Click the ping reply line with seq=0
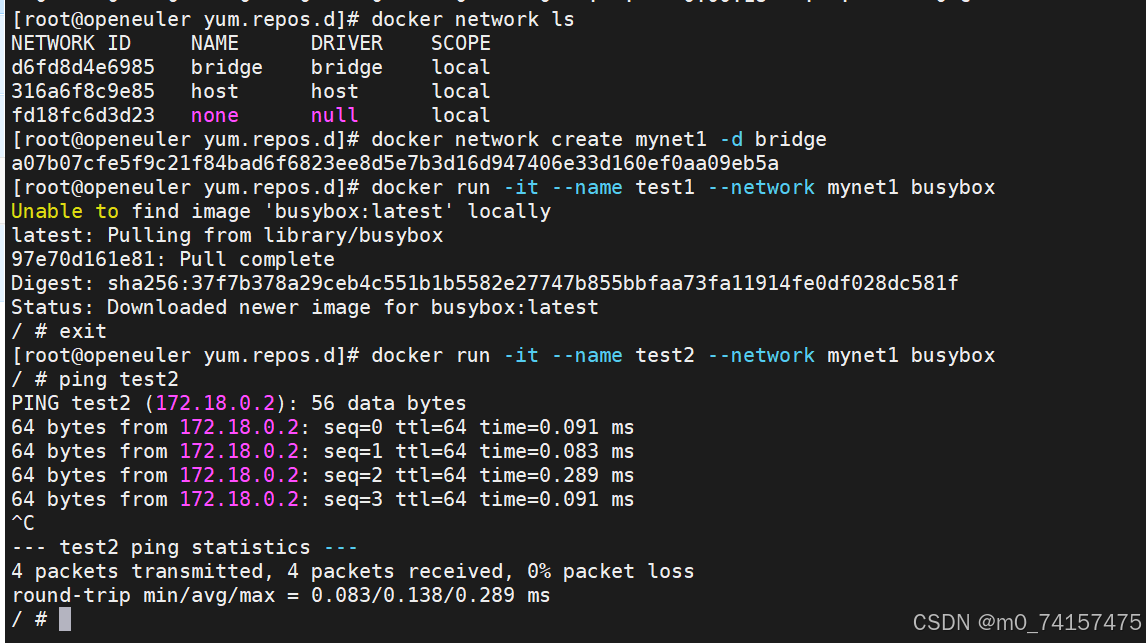The image size is (1146, 643). click(323, 427)
